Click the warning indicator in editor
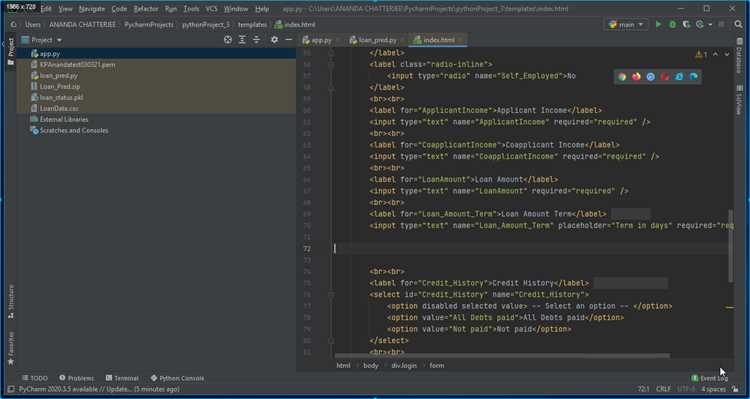Image resolution: width=750 pixels, height=399 pixels. (701, 55)
